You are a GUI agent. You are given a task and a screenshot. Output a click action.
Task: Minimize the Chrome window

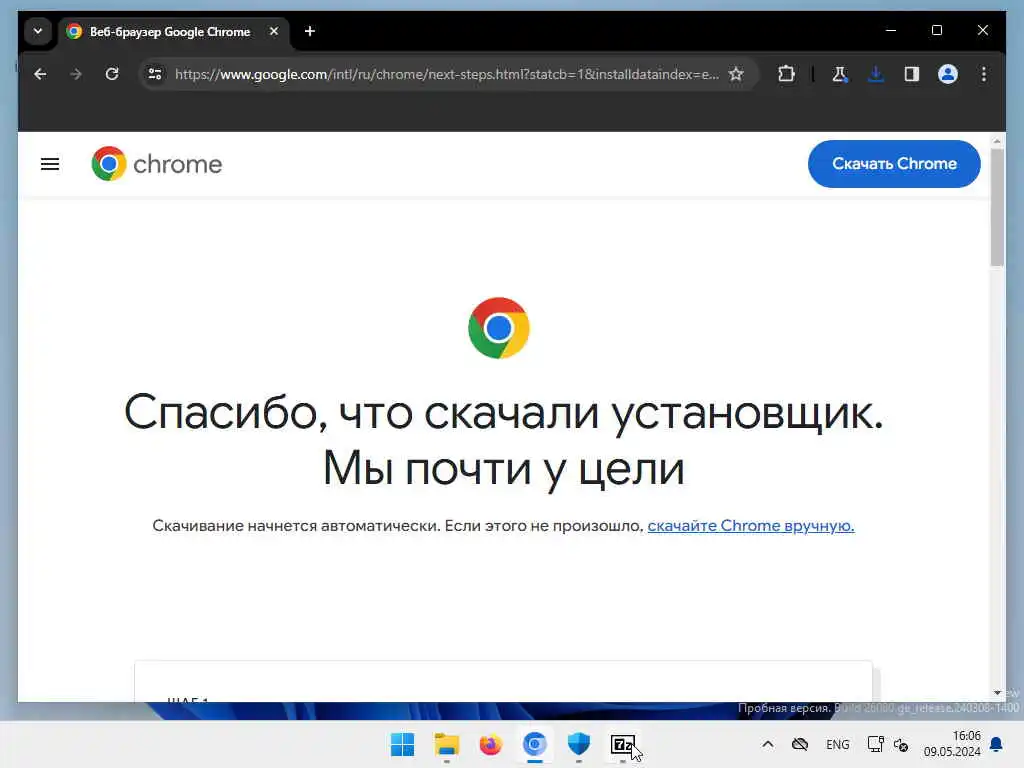click(891, 30)
